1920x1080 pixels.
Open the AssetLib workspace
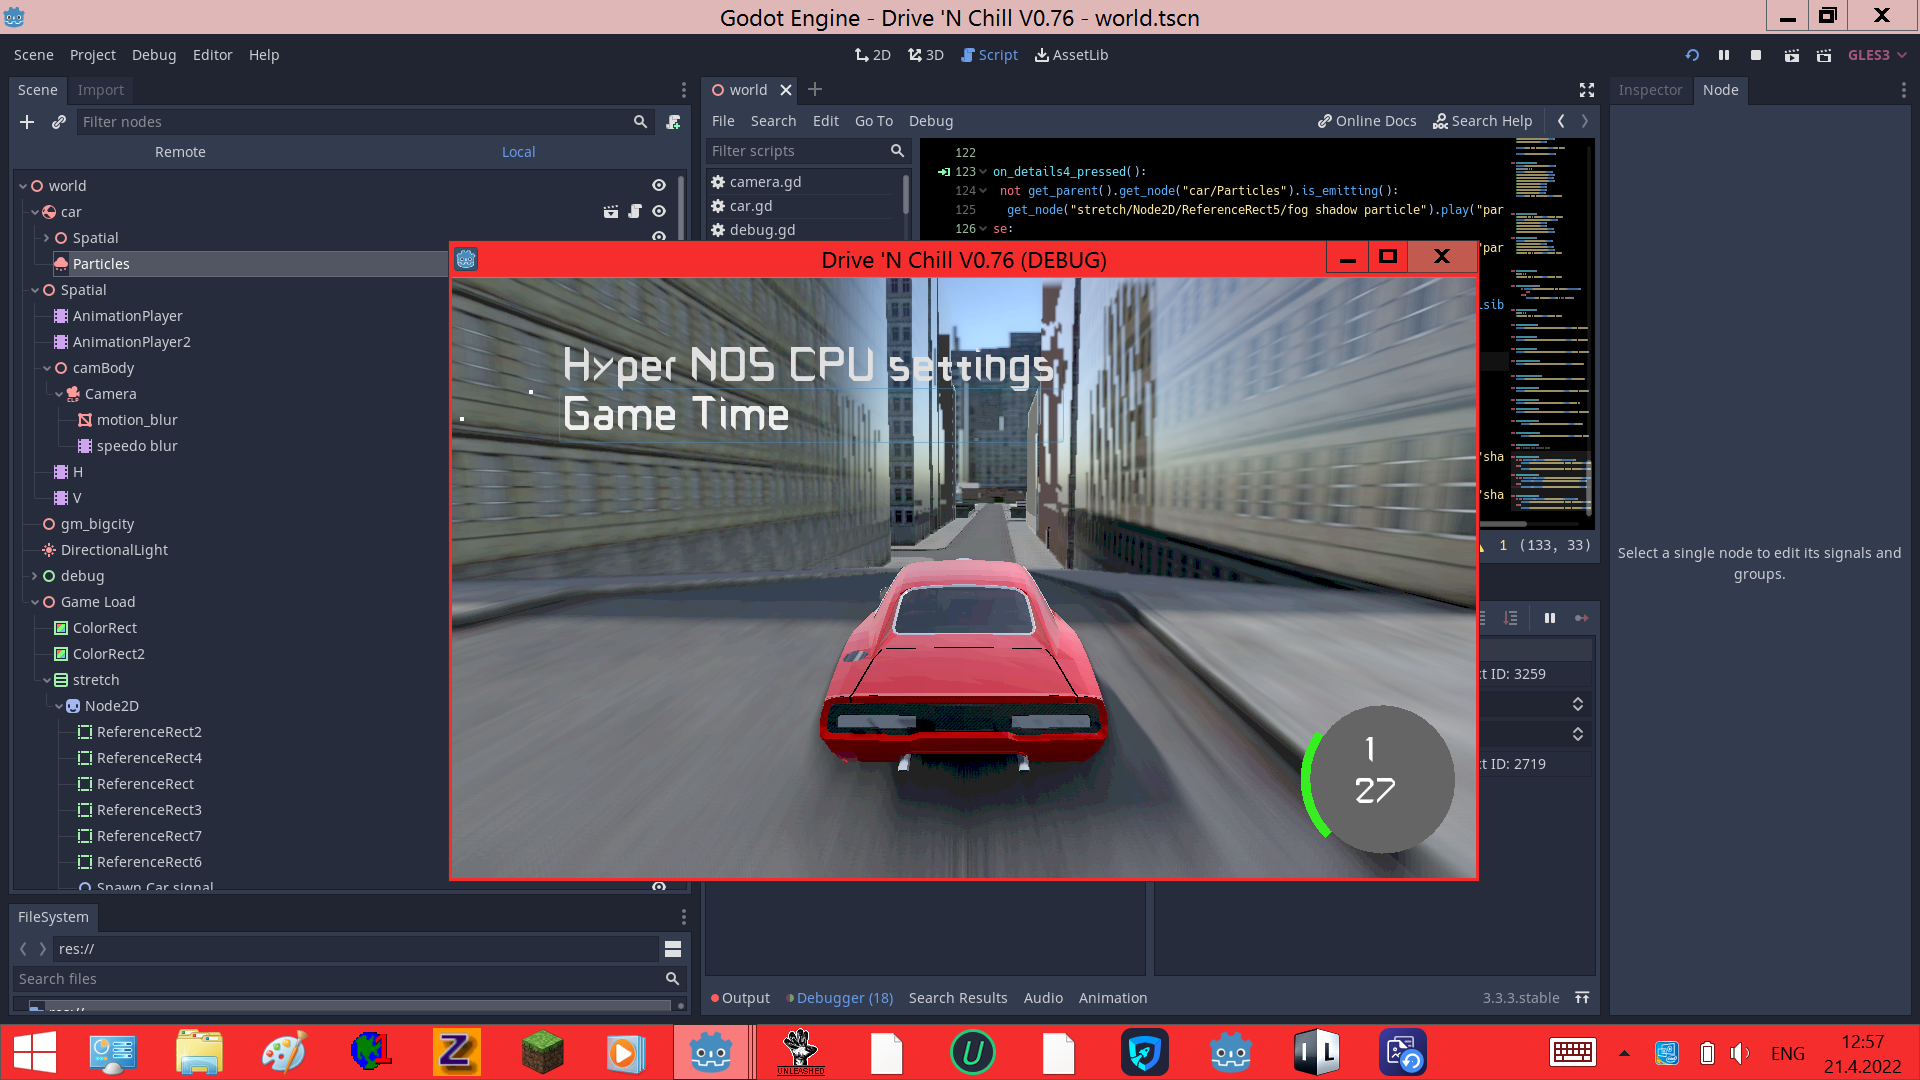click(1071, 55)
